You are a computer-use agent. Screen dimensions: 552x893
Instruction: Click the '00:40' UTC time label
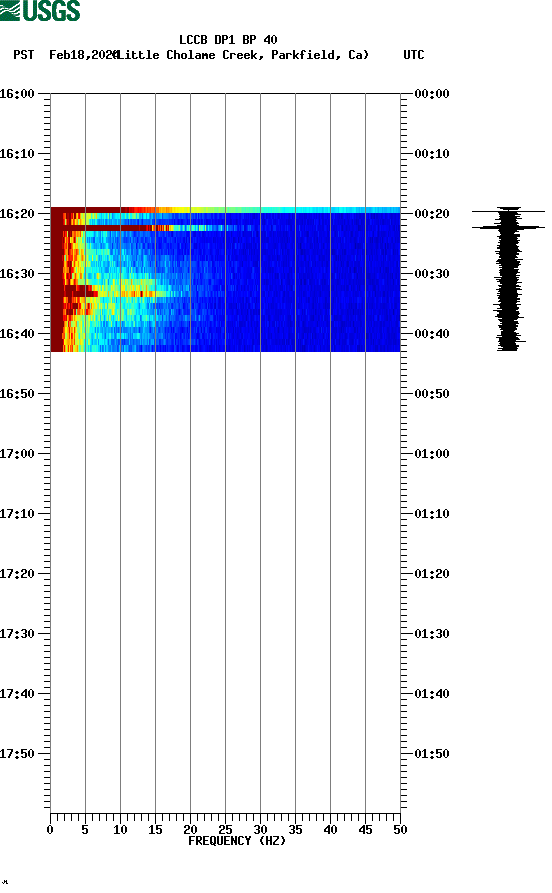click(432, 334)
